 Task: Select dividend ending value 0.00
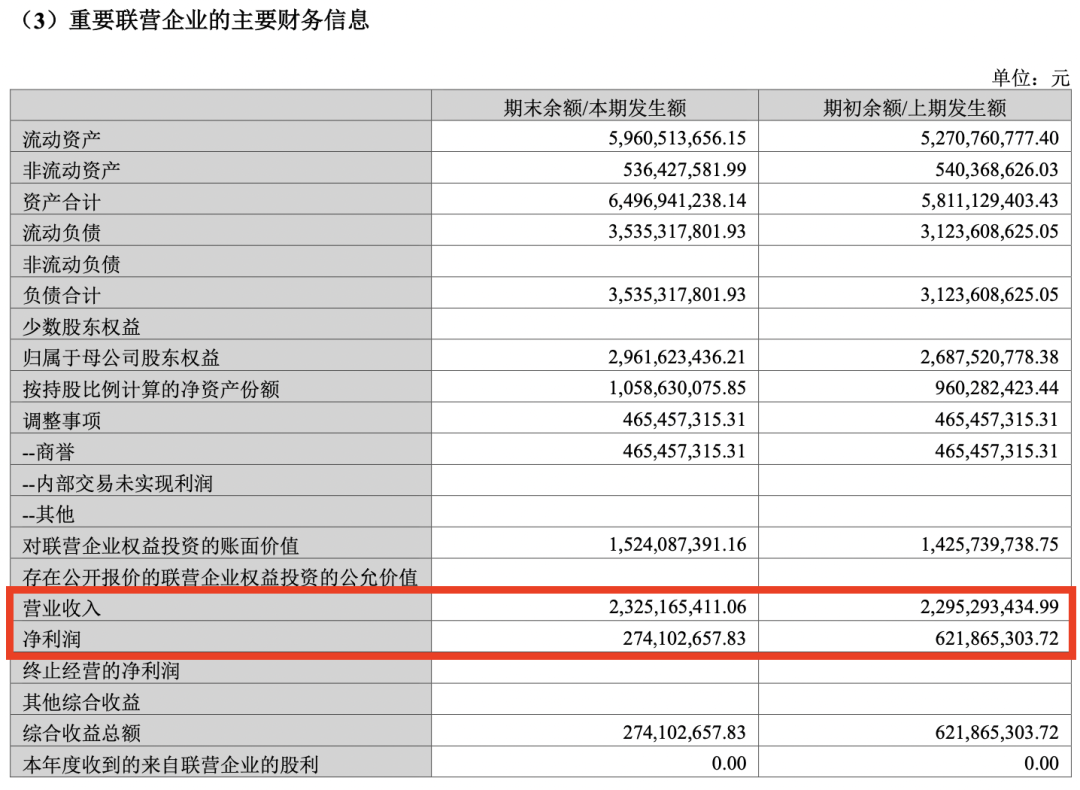coord(729,764)
